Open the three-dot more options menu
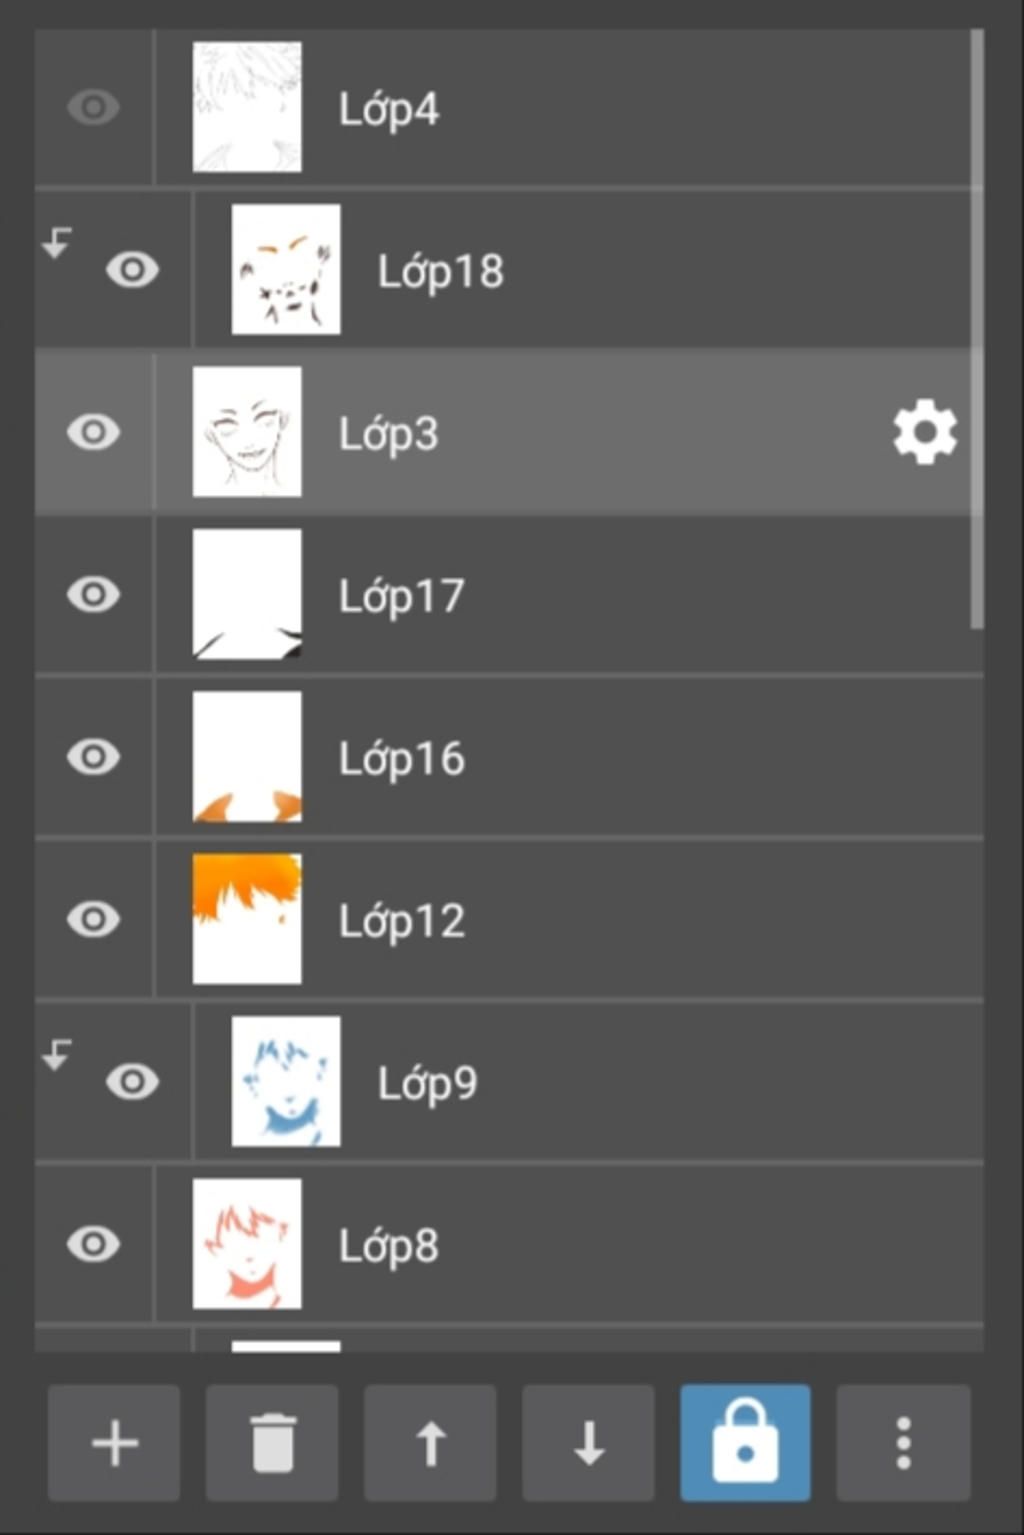Viewport: 1024px width, 1535px height. [x=903, y=1442]
